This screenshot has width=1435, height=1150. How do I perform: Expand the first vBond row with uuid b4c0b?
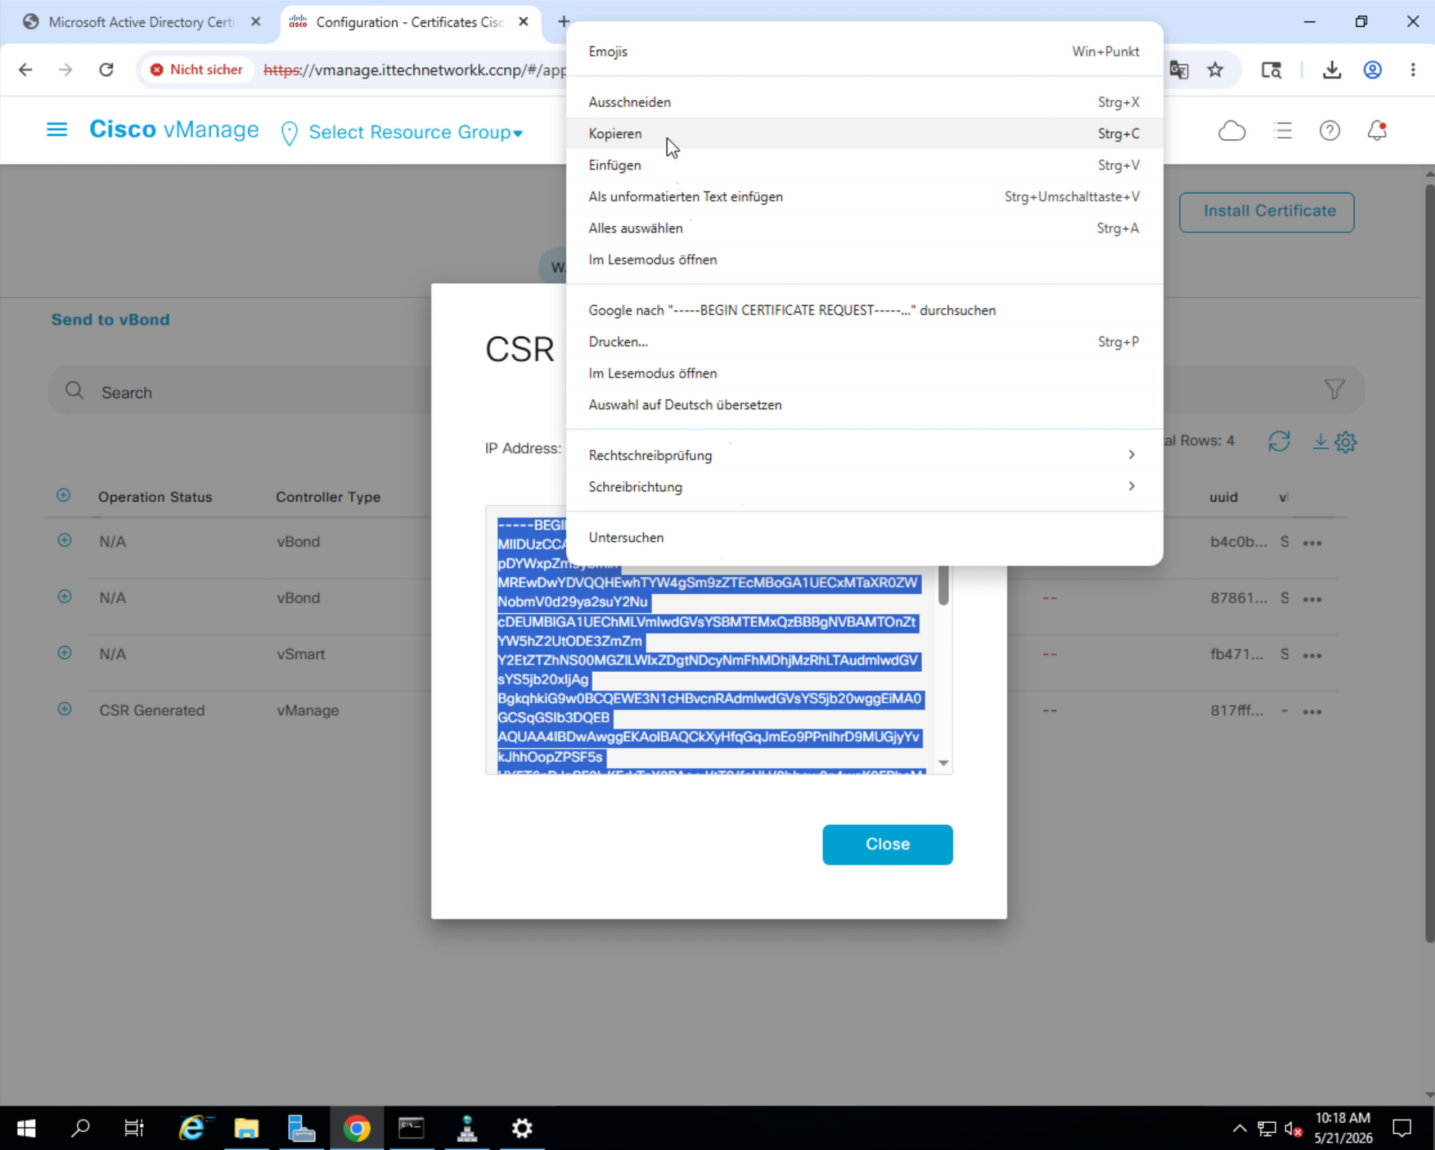click(x=64, y=540)
